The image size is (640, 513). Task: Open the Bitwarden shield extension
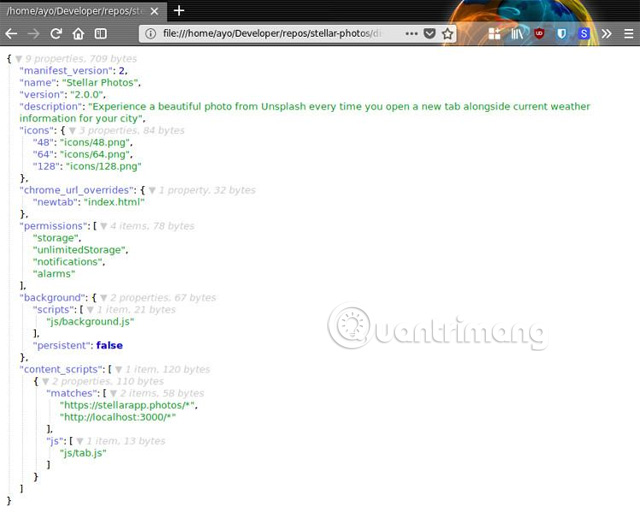562,33
